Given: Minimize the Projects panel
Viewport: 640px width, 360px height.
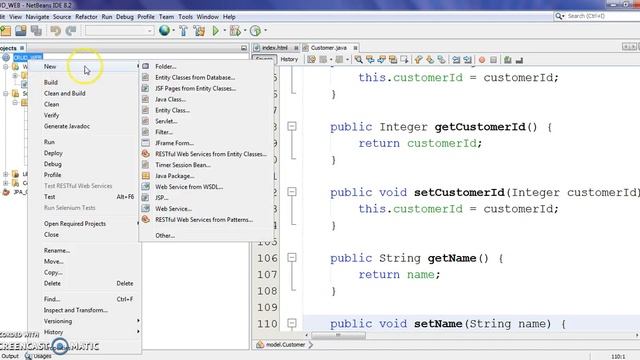Looking at the screenshot, I should tap(244, 48).
